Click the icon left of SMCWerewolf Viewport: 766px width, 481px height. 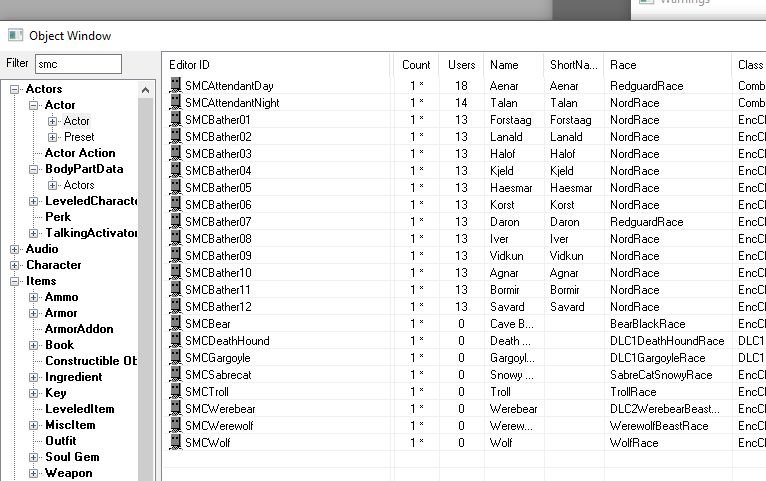tap(175, 425)
